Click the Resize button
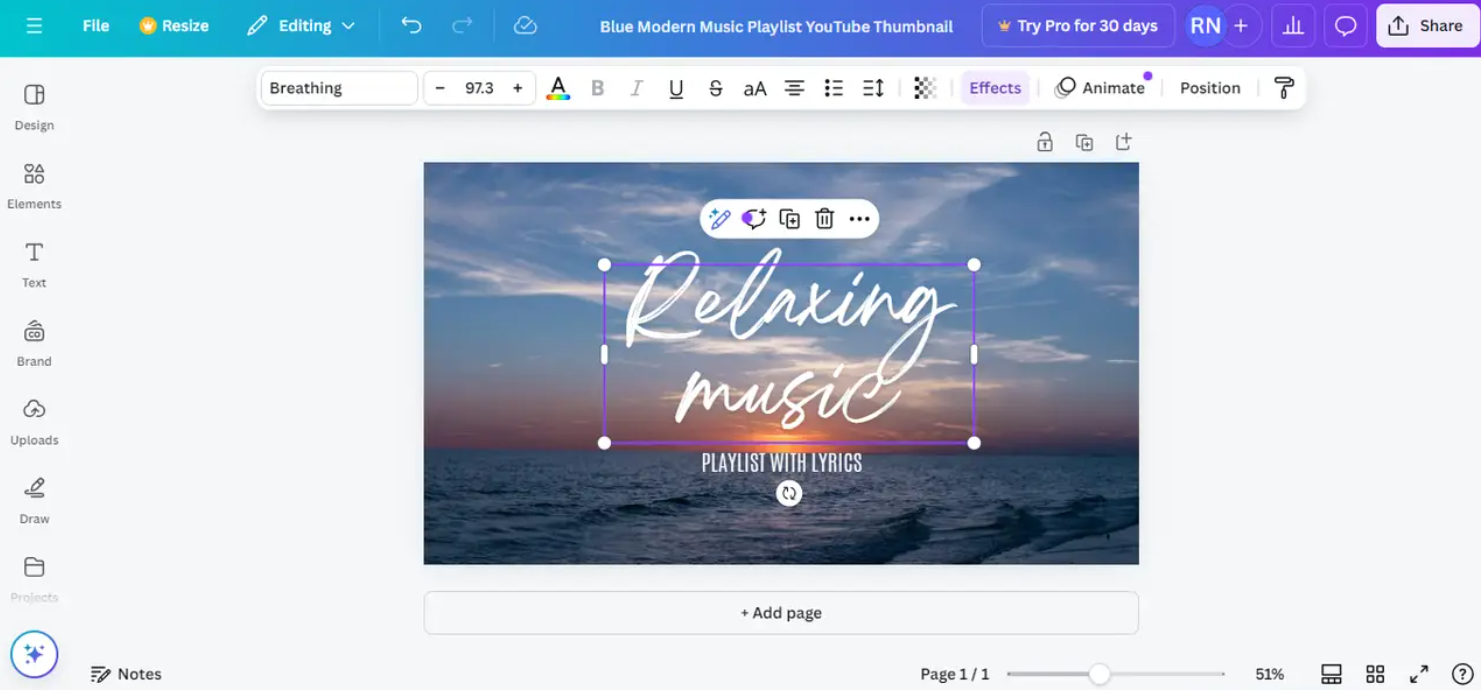 [x=174, y=26]
